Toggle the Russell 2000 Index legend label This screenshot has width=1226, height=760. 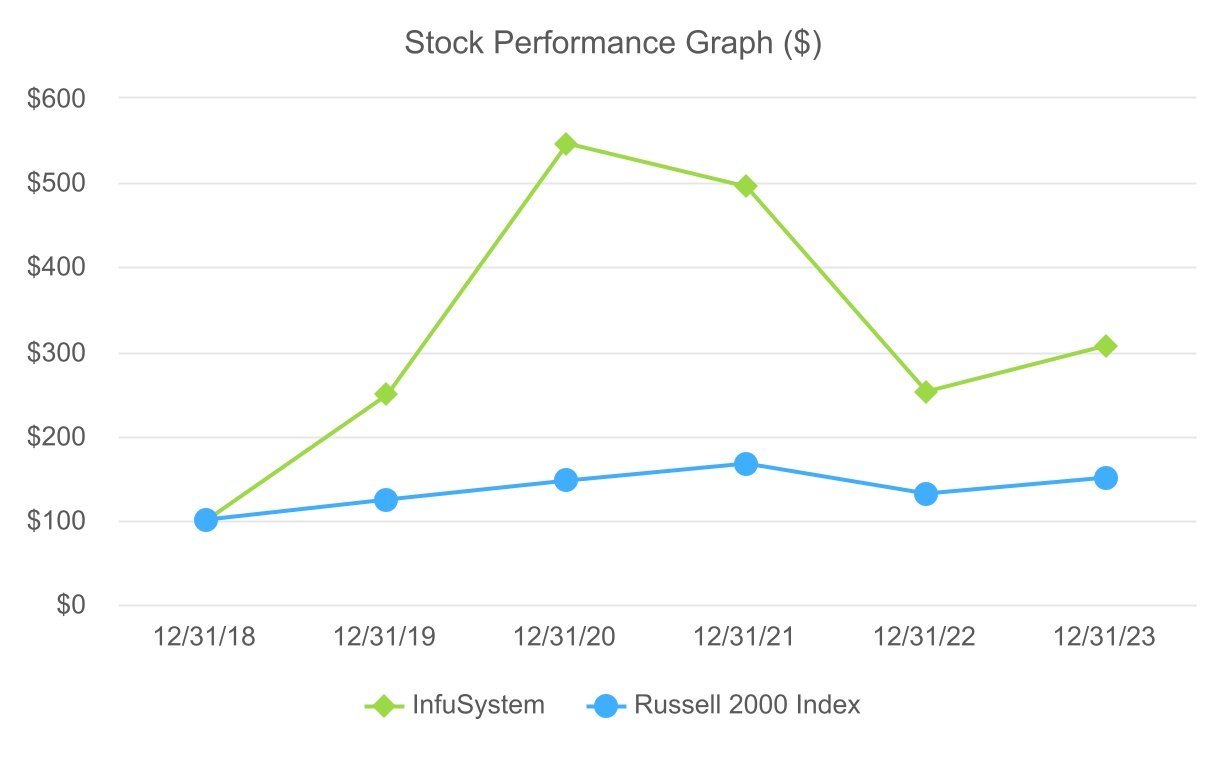coord(747,705)
